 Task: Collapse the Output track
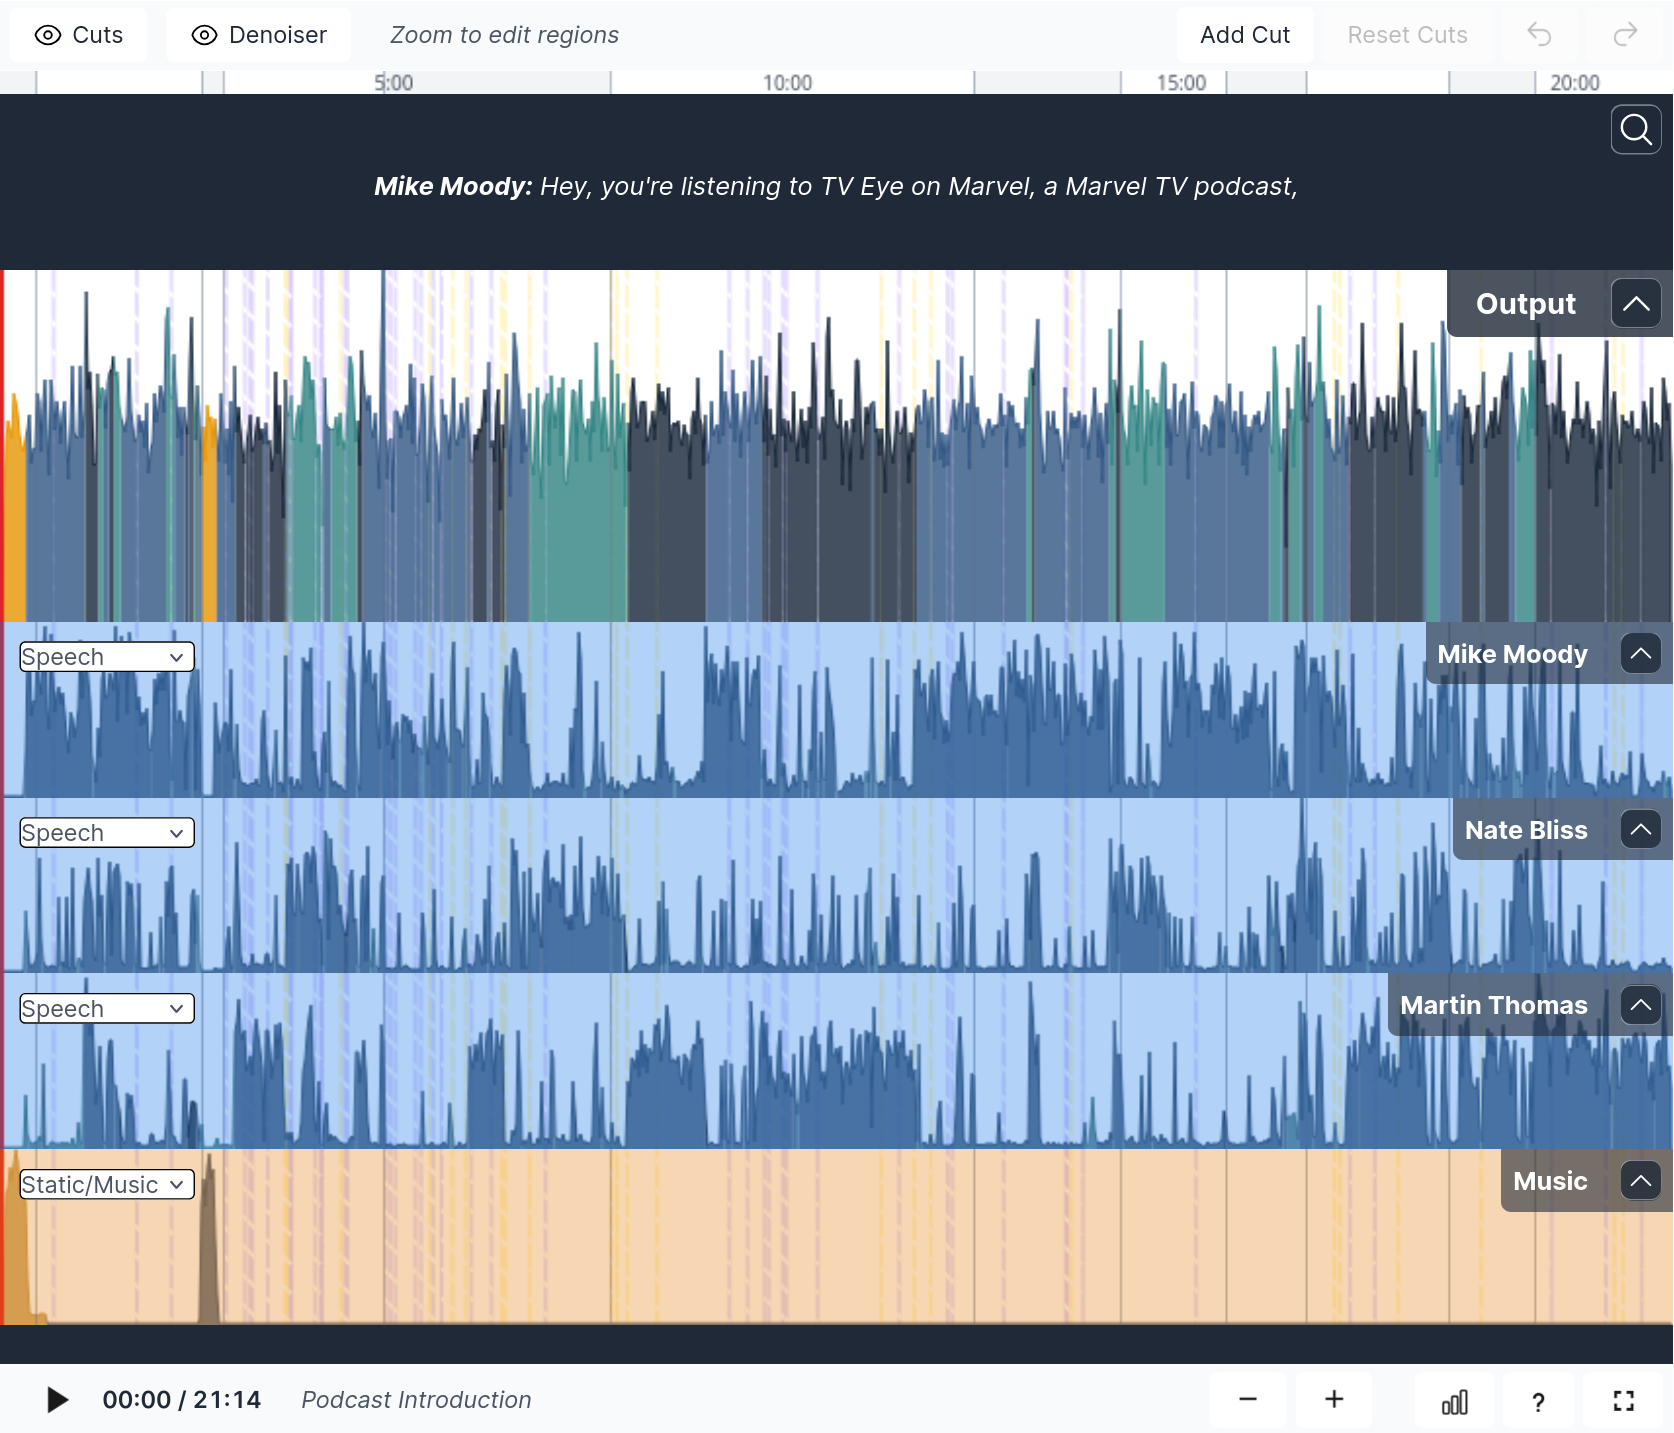tap(1636, 304)
